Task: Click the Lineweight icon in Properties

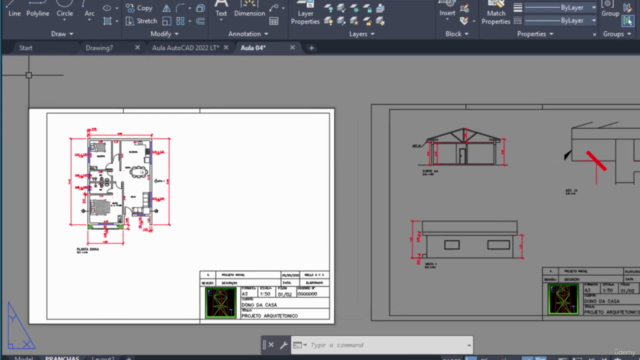Action: [518, 8]
